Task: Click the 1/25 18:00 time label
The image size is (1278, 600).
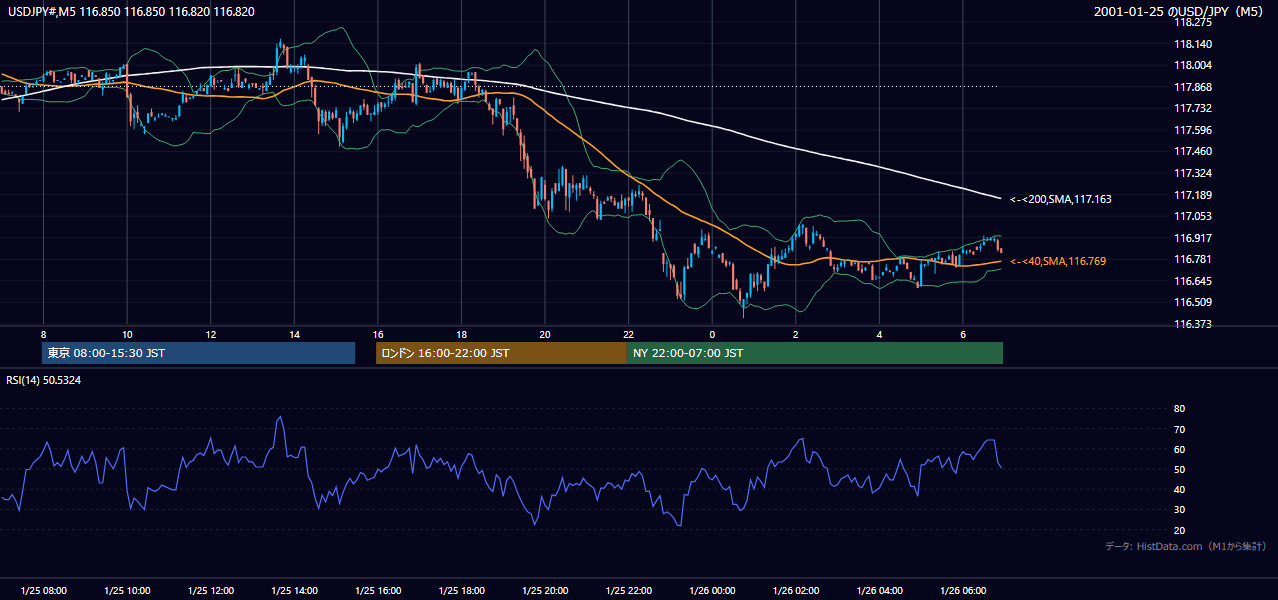Action: point(461,591)
